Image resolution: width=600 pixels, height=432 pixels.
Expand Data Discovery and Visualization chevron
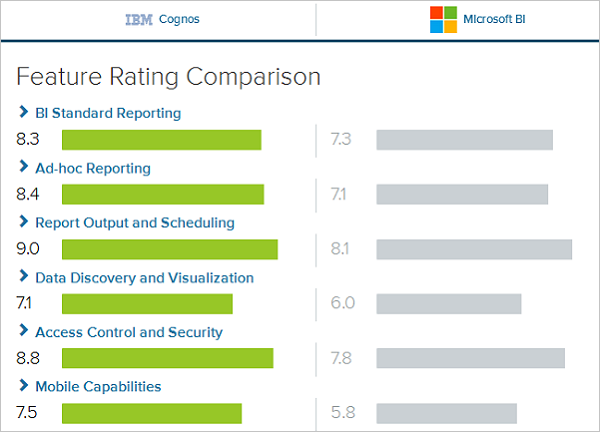(24, 278)
